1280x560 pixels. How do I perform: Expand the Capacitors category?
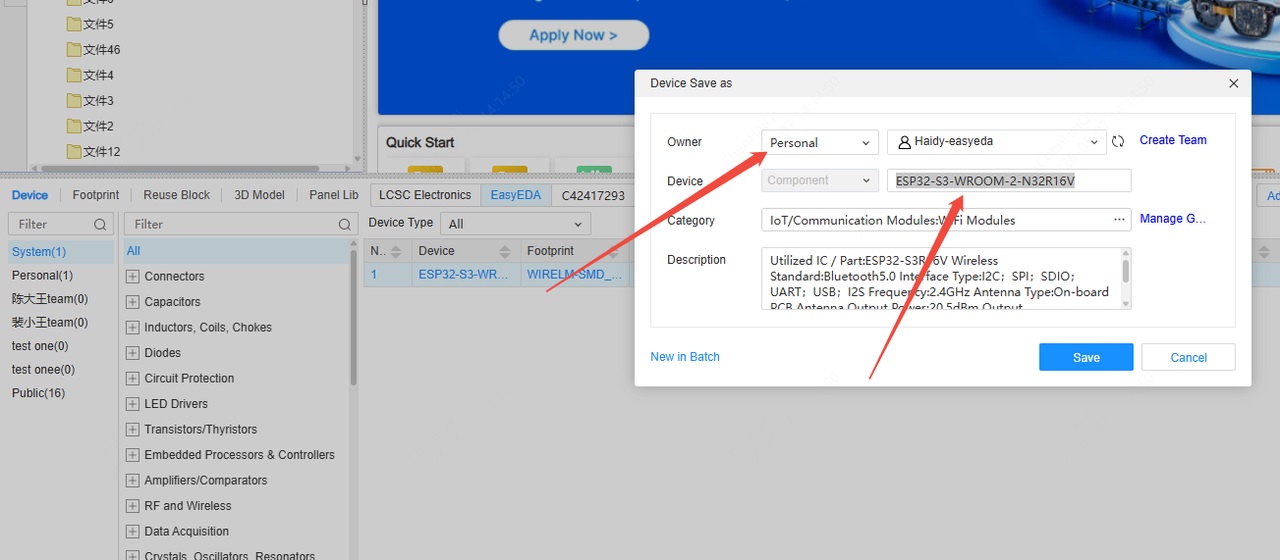click(132, 302)
